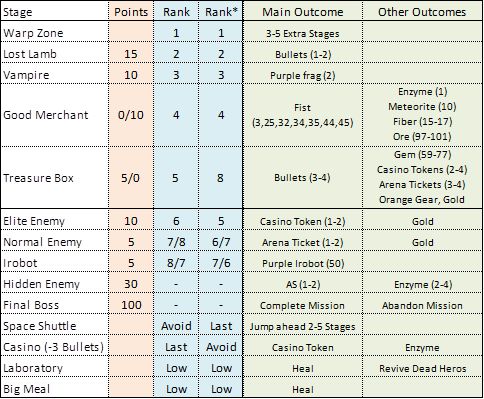Click the Warp Zone stage cell
This screenshot has width=484, height=399.
click(55, 32)
